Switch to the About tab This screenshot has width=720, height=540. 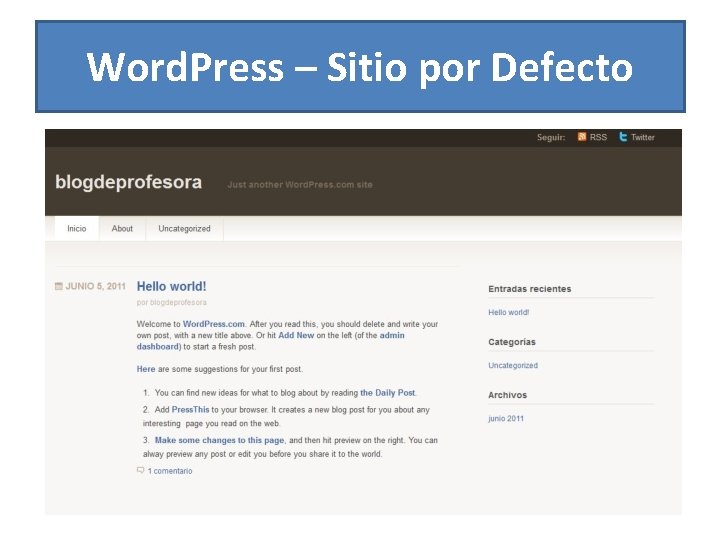pos(122,228)
